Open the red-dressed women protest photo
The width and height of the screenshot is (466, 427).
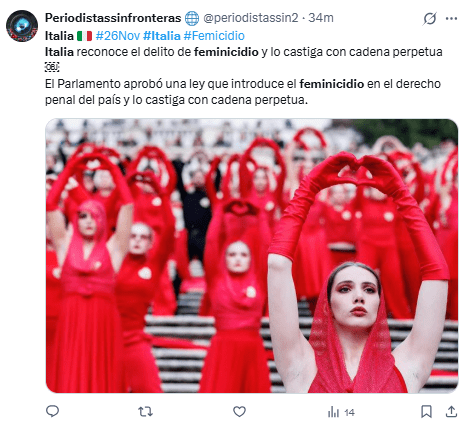252,256
